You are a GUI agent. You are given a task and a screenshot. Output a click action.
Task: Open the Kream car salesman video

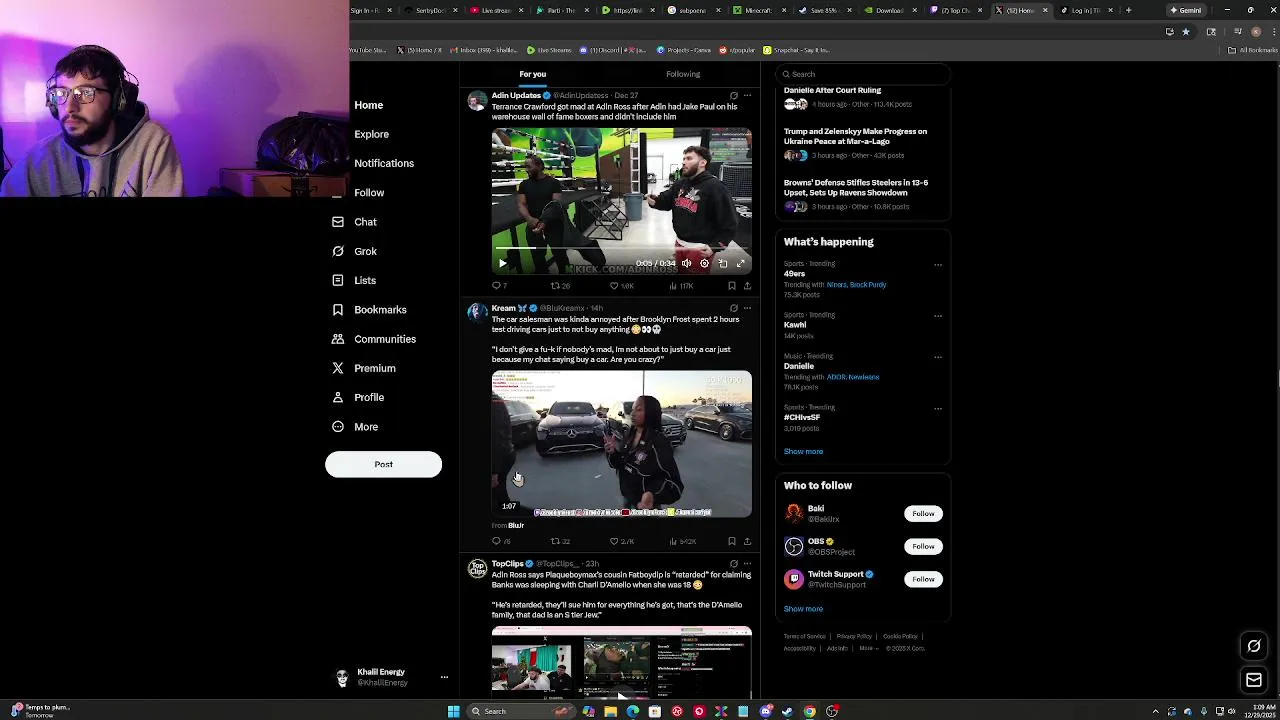621,444
